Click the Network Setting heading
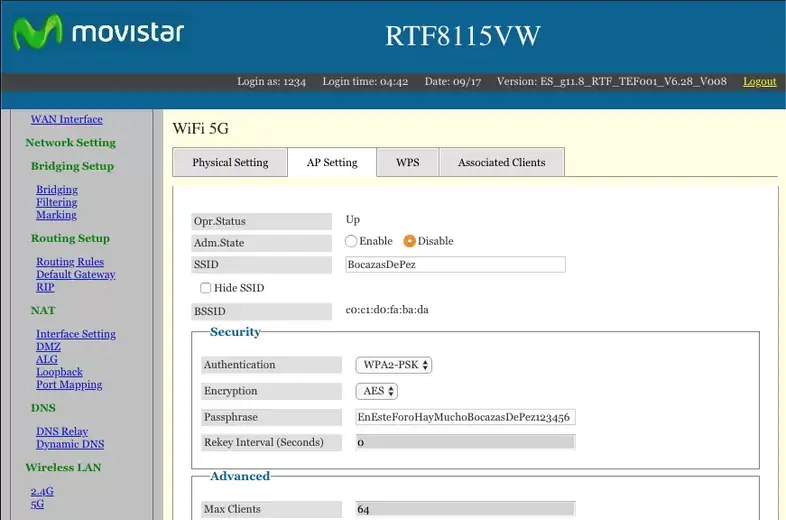 (x=71, y=142)
